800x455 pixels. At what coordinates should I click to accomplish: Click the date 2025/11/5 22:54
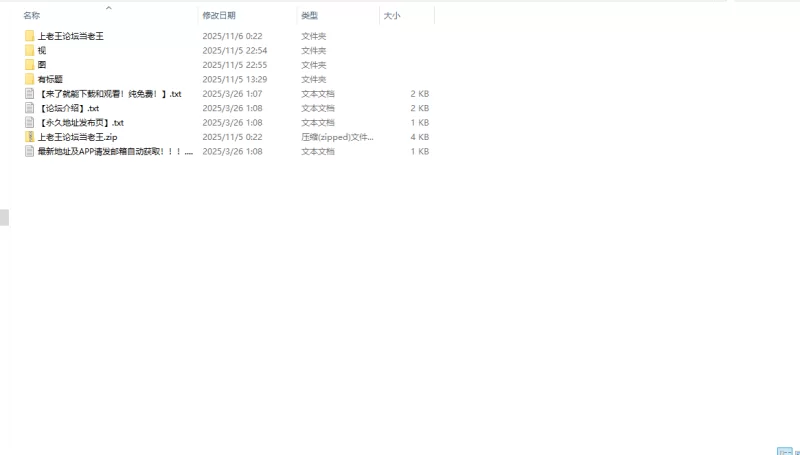pyautogui.click(x=235, y=50)
